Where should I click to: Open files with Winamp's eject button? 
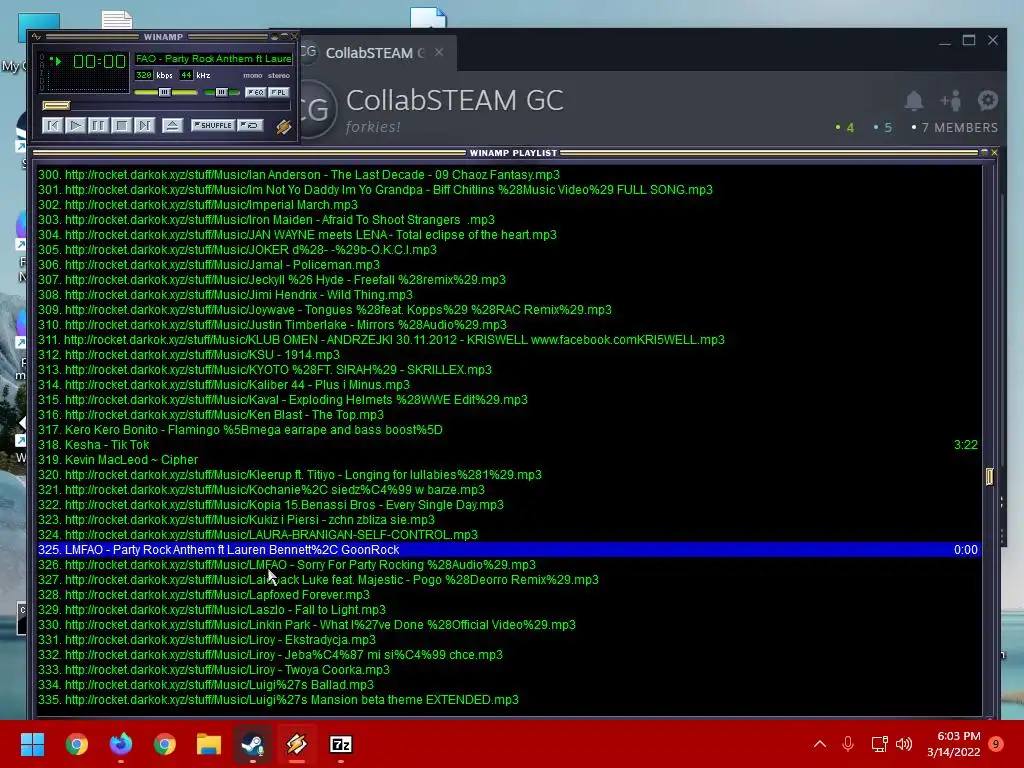tap(172, 125)
